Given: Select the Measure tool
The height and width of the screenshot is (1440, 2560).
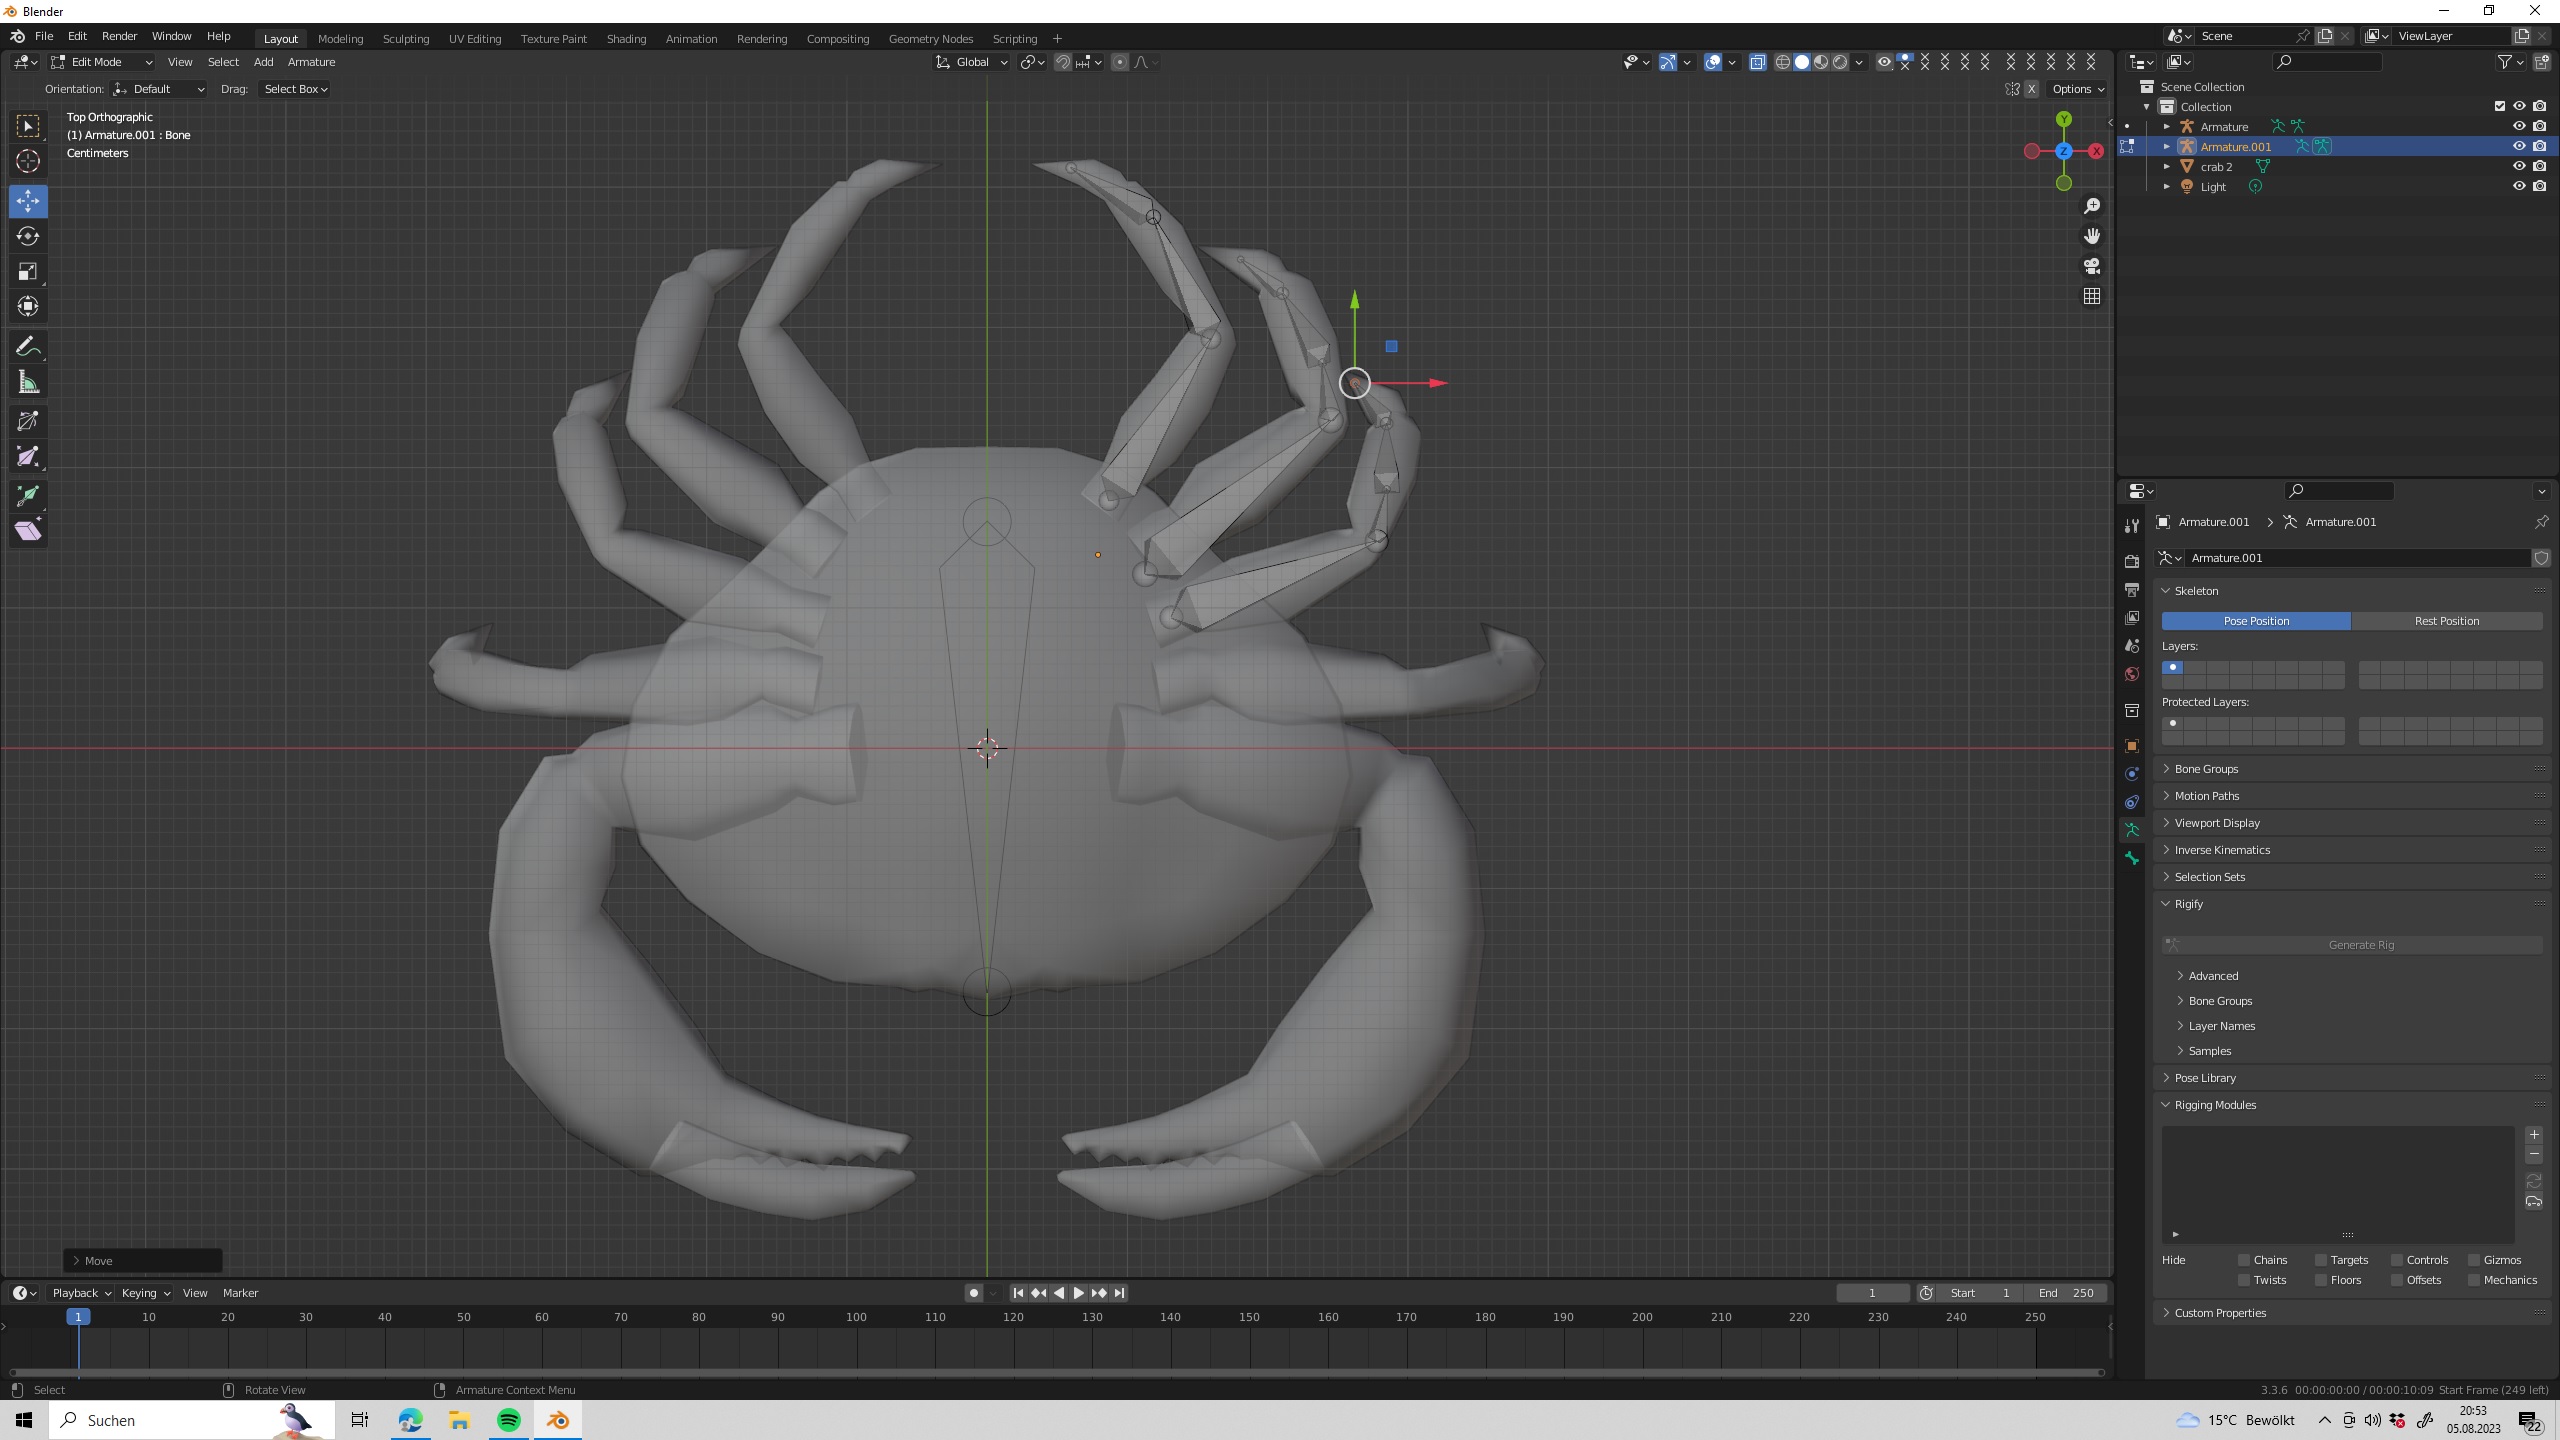Looking at the screenshot, I should tap(28, 383).
